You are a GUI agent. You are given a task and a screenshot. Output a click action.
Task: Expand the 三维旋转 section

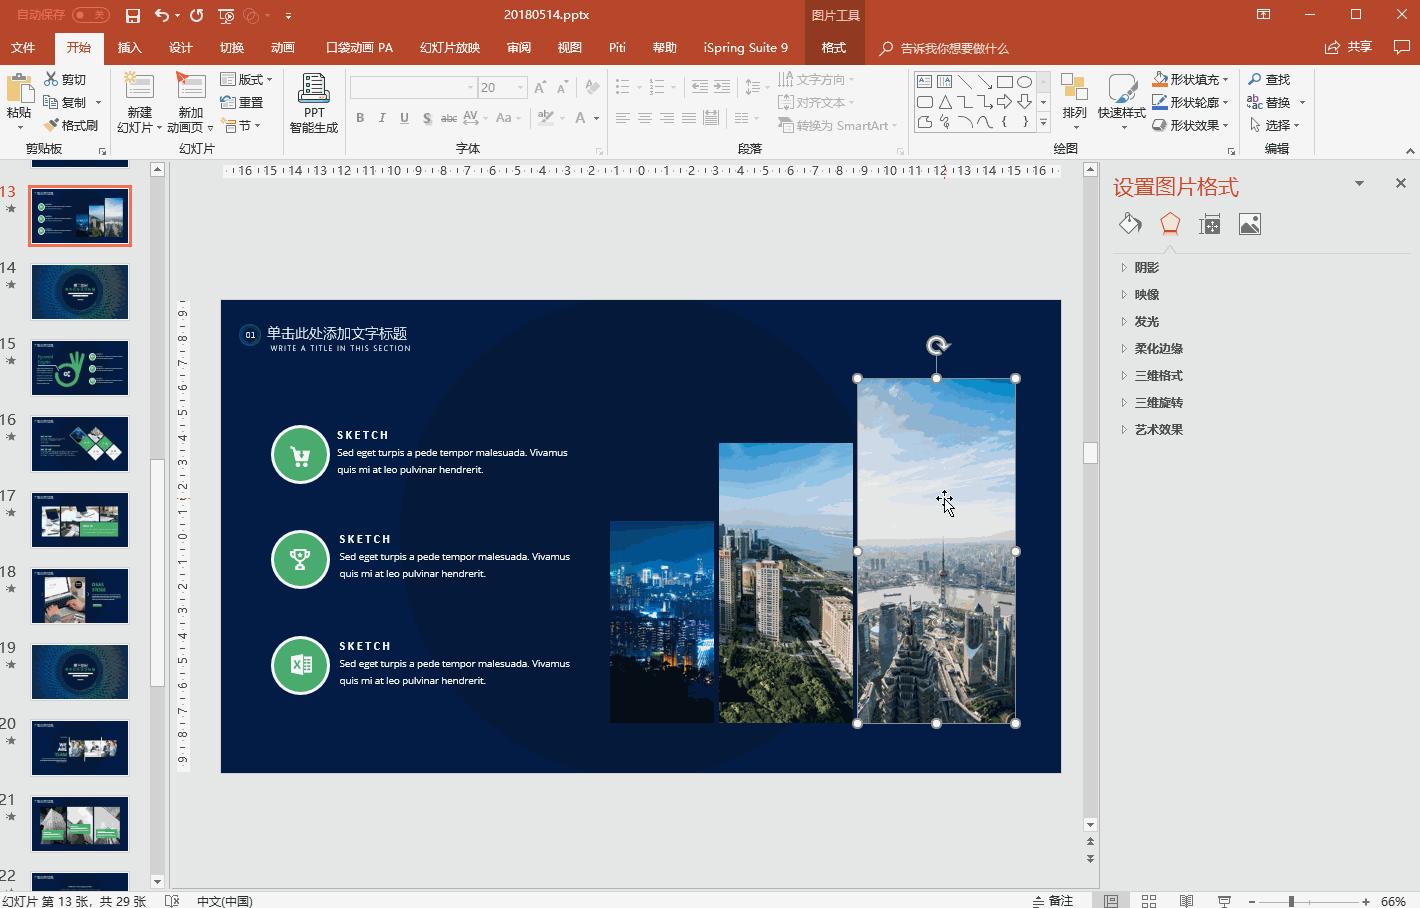click(x=1158, y=402)
